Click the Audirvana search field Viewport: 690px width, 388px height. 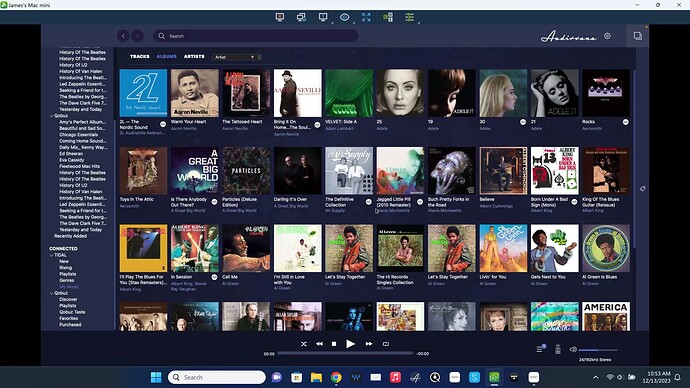coord(255,36)
